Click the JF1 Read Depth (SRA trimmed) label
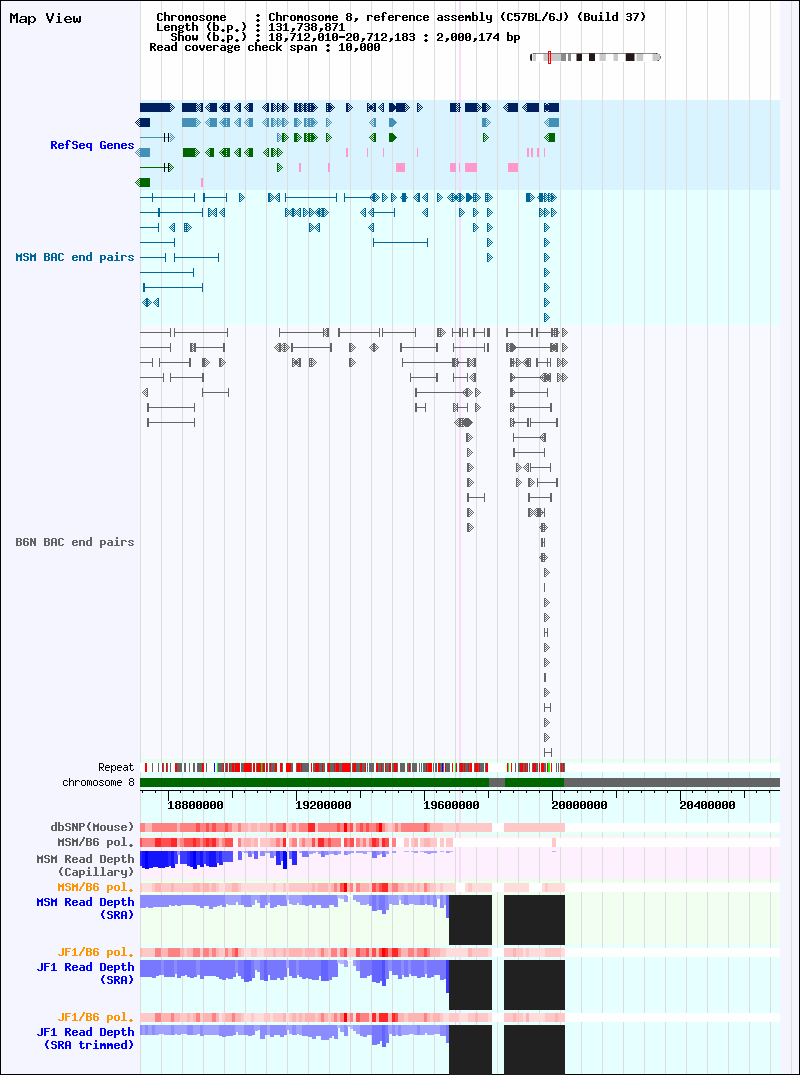 coord(86,1038)
